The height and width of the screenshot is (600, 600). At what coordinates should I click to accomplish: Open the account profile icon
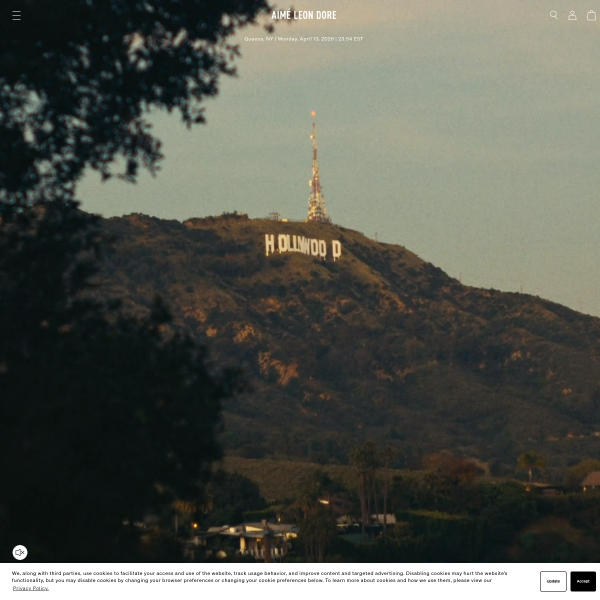click(x=572, y=15)
